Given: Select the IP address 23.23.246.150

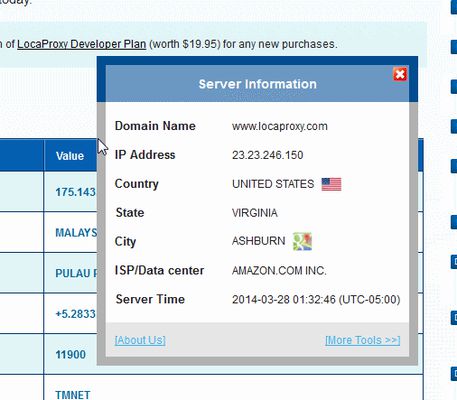Looking at the screenshot, I should [x=268, y=155].
